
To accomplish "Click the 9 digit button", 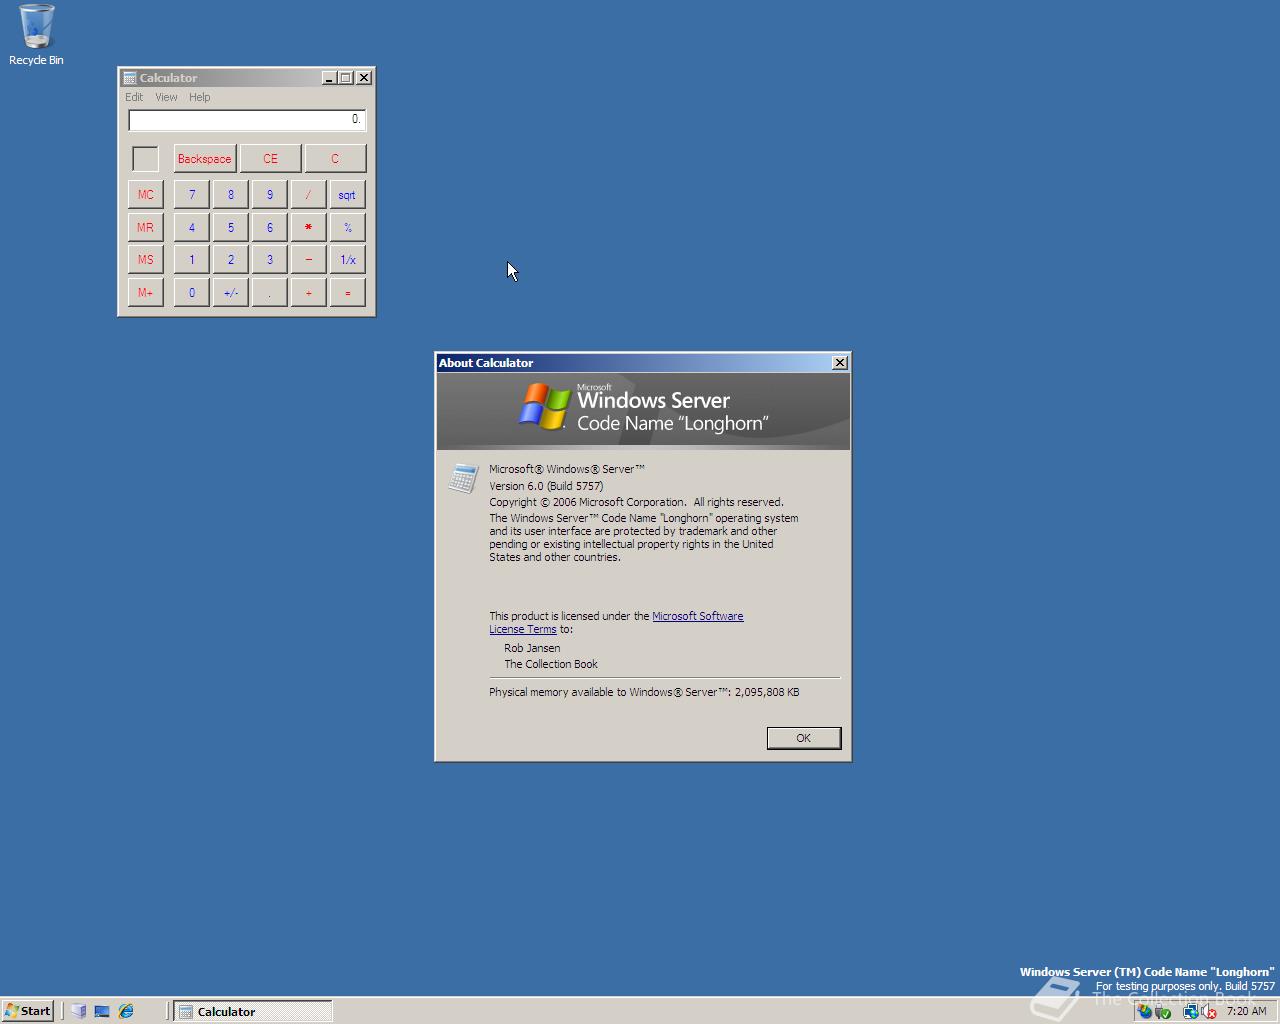I will [x=269, y=195].
